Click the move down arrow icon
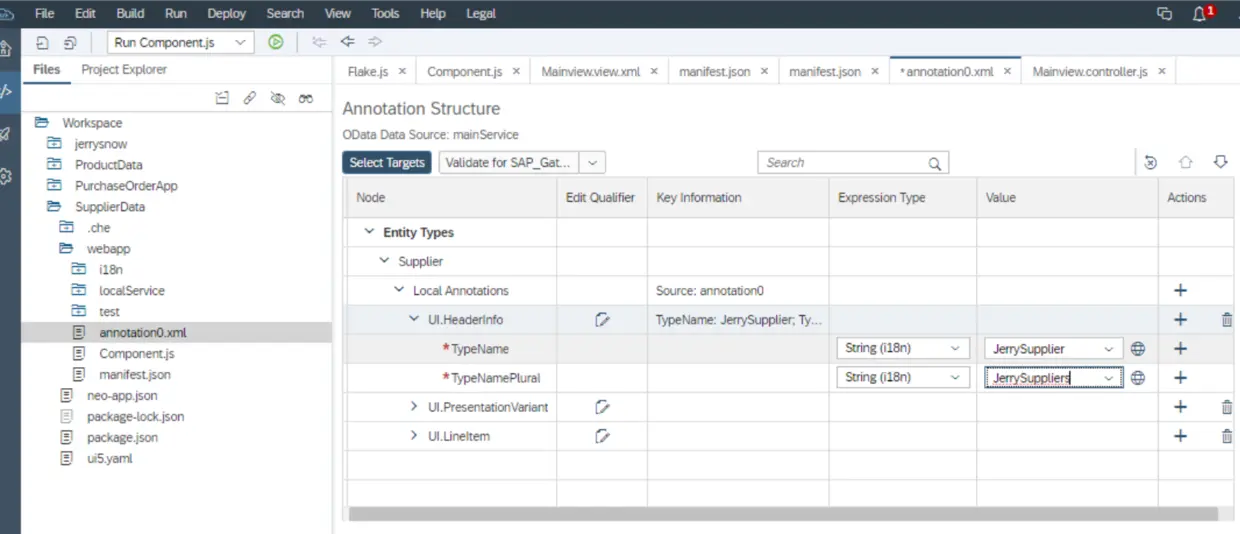 1220,162
